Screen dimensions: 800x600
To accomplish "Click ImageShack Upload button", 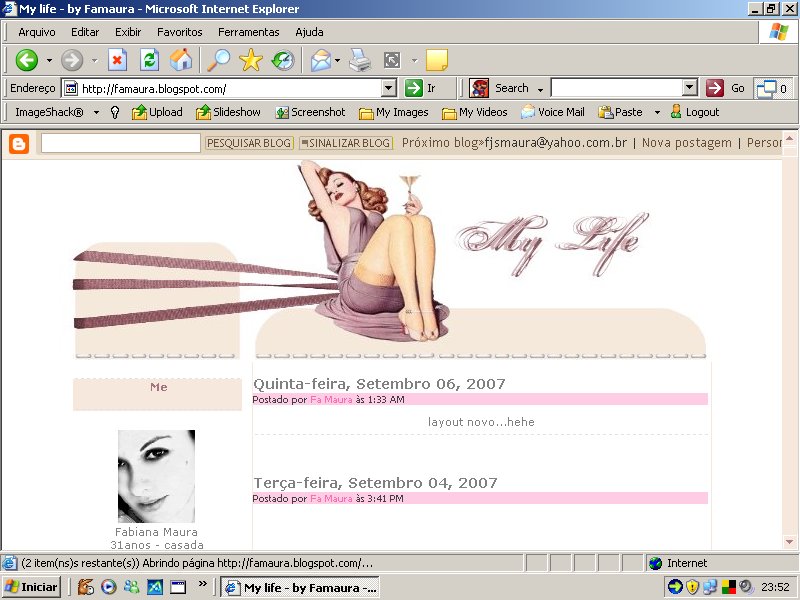I will pyautogui.click(x=157, y=112).
